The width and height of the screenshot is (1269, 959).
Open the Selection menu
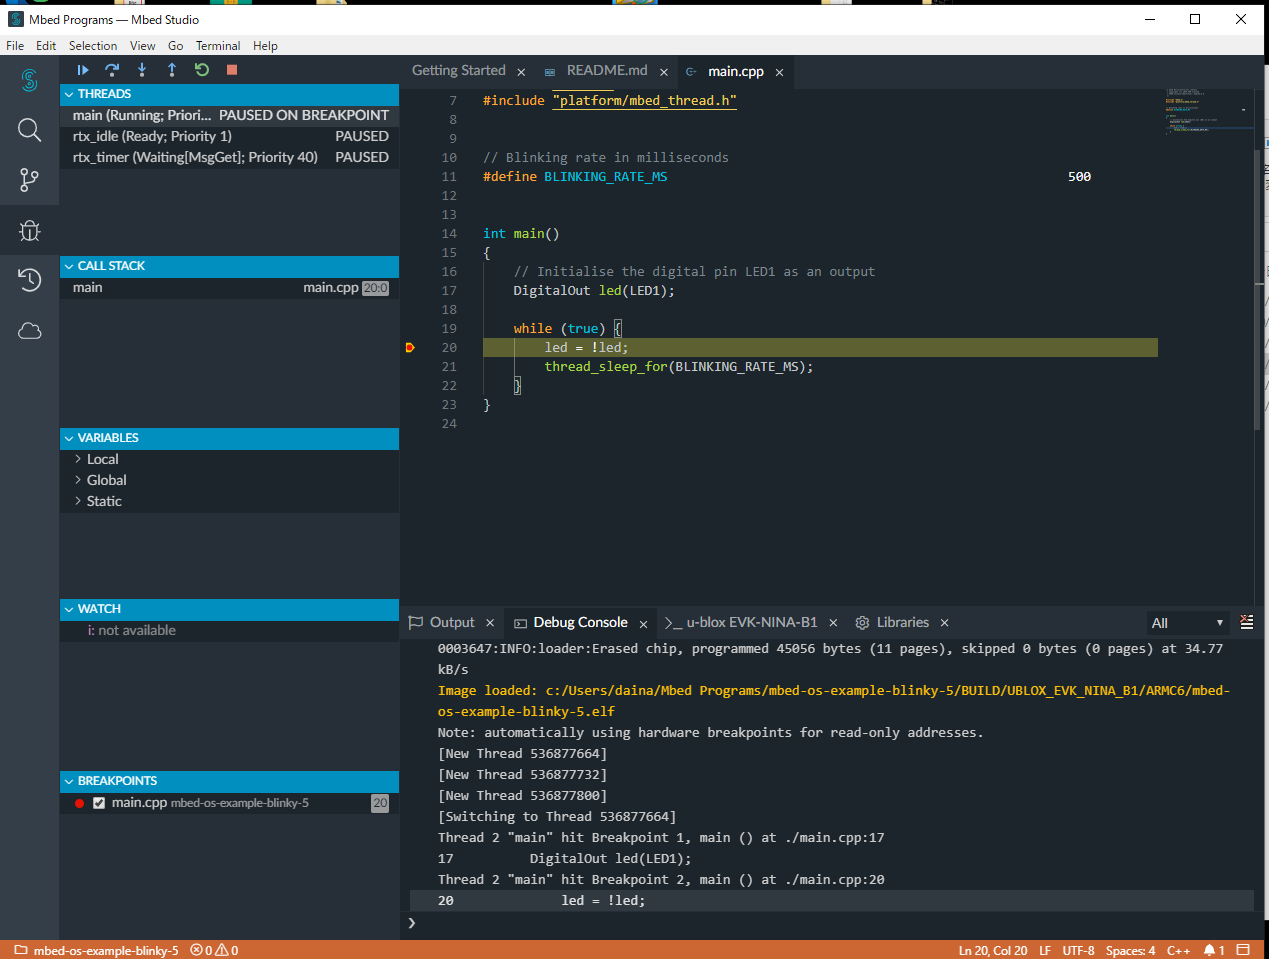point(93,46)
